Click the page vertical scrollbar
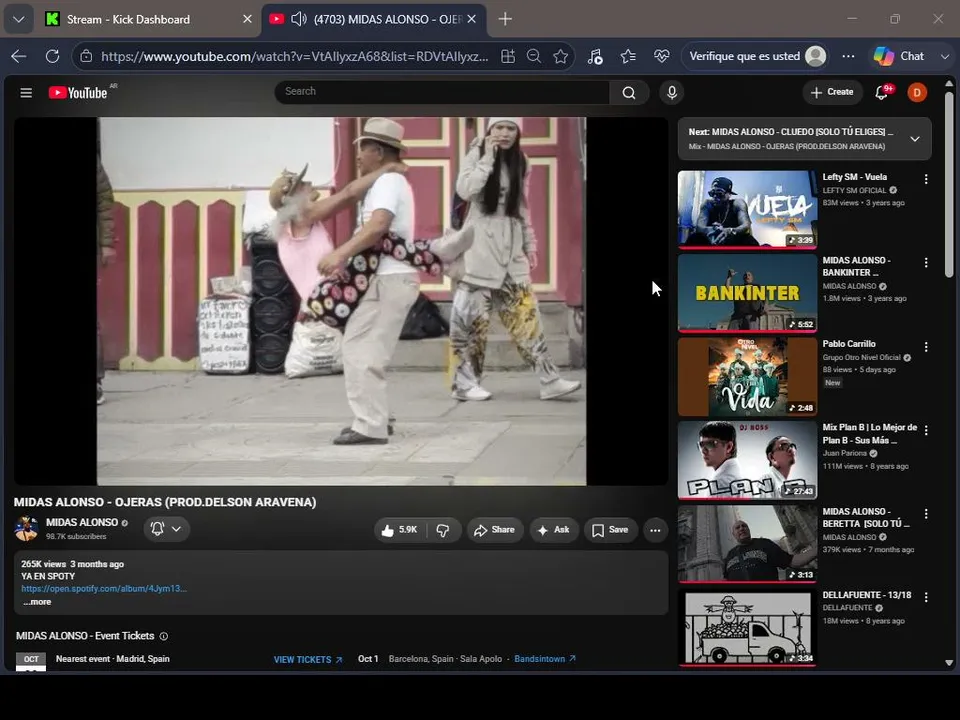This screenshot has height=720, width=960. [x=948, y=184]
